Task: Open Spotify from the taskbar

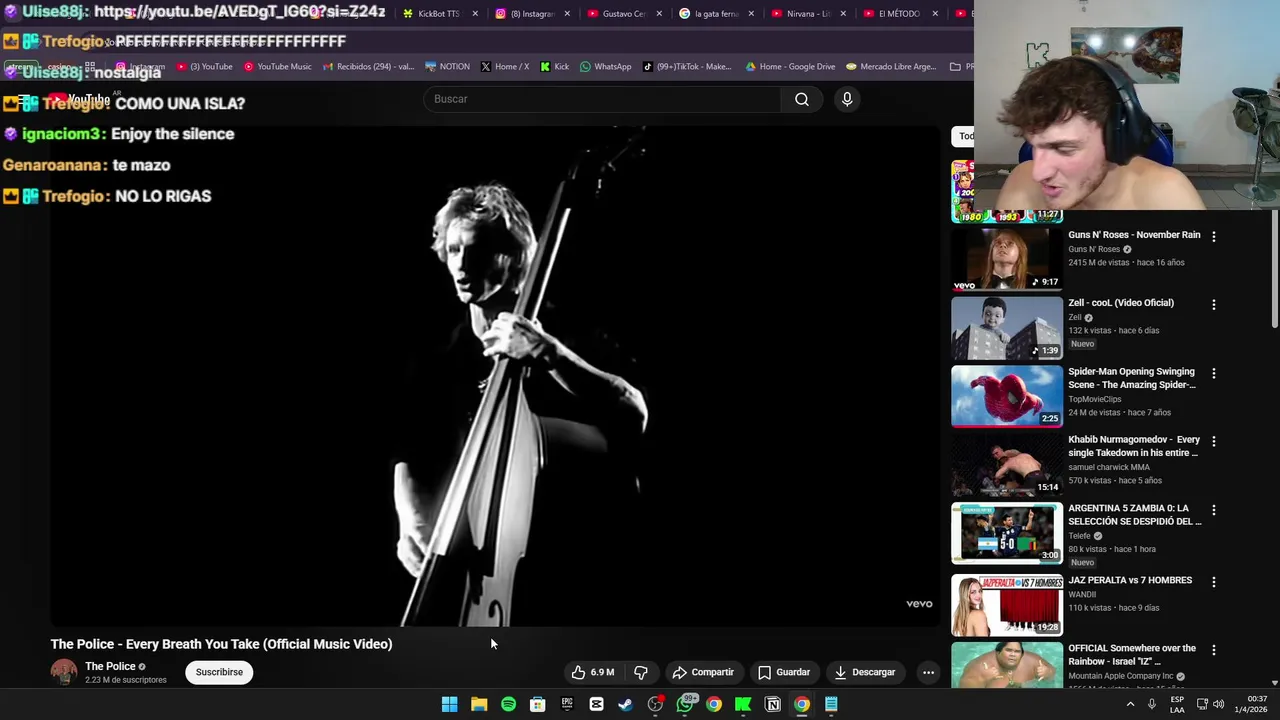Action: (508, 704)
